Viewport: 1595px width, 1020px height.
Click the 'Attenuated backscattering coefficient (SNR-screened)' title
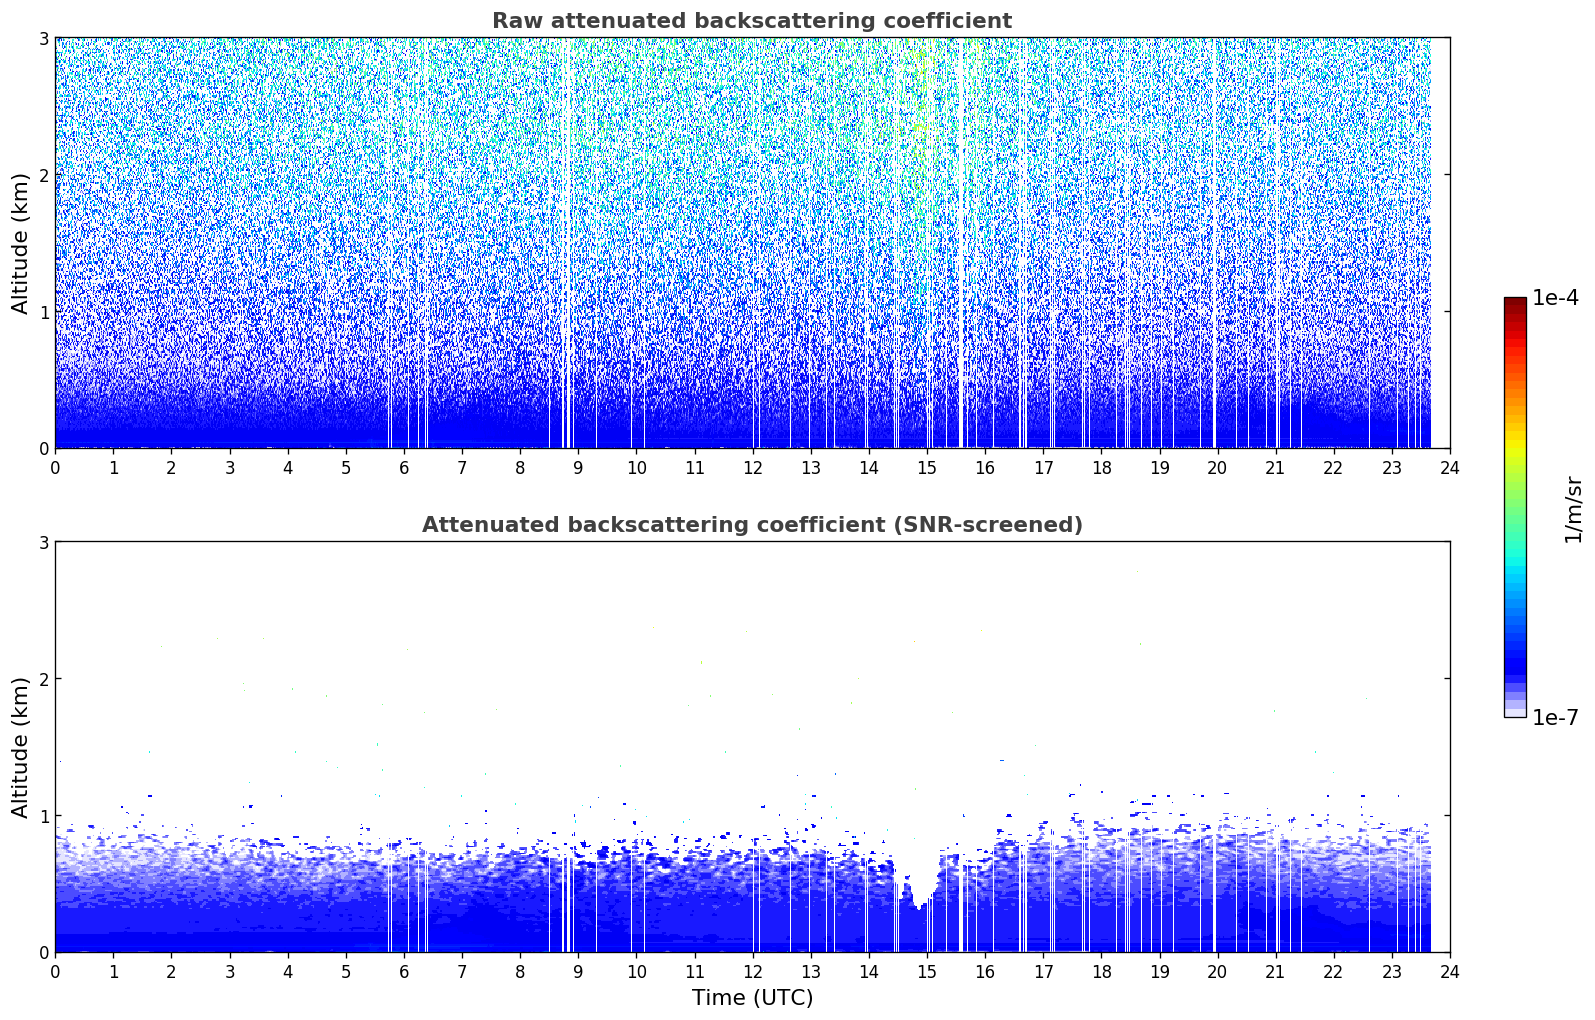click(752, 525)
